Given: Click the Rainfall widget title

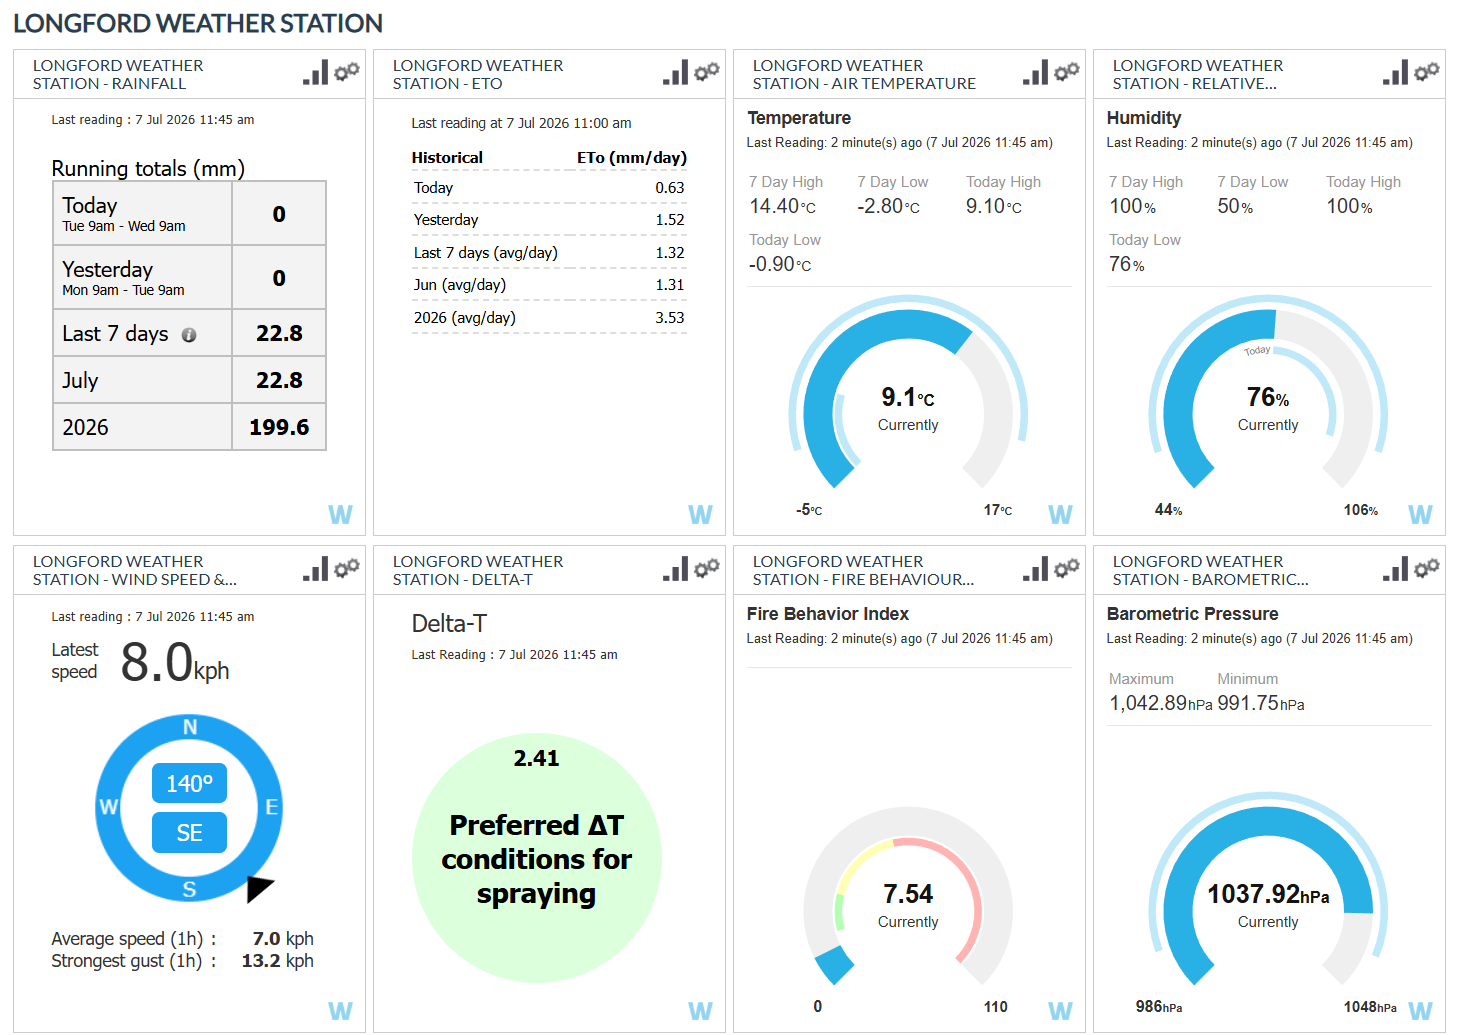Looking at the screenshot, I should tap(118, 74).
